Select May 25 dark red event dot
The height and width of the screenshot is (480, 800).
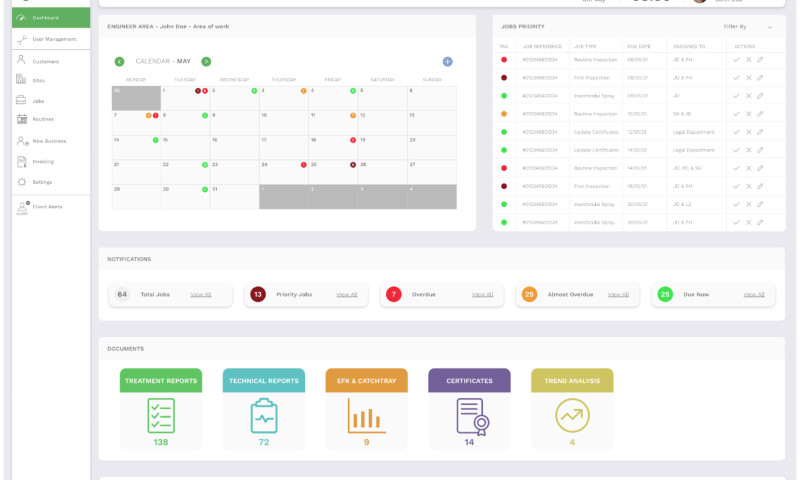tap(353, 165)
